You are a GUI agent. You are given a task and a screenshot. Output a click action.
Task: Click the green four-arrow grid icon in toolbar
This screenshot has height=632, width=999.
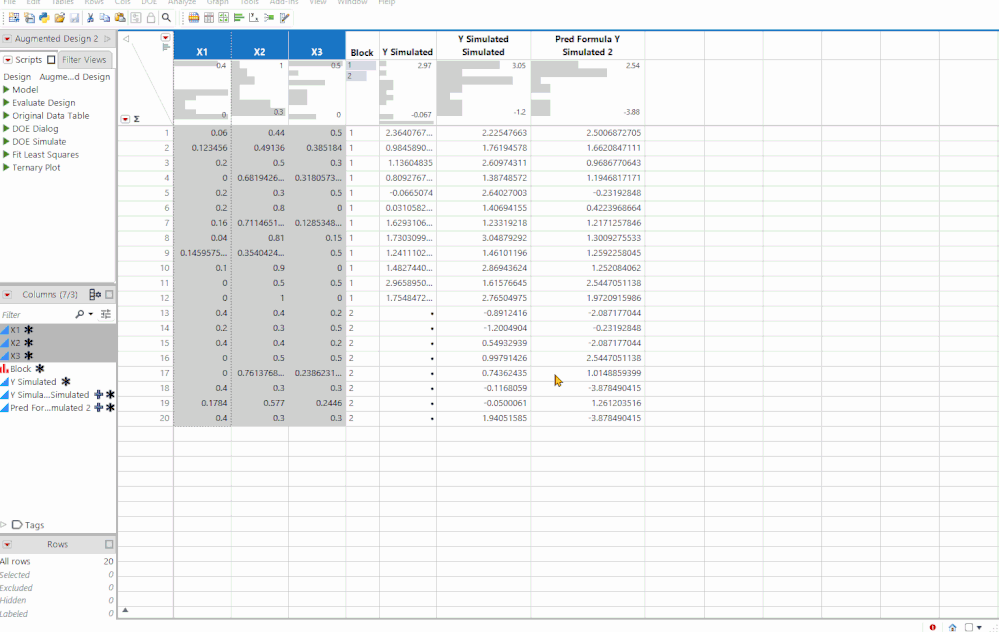(x=224, y=18)
